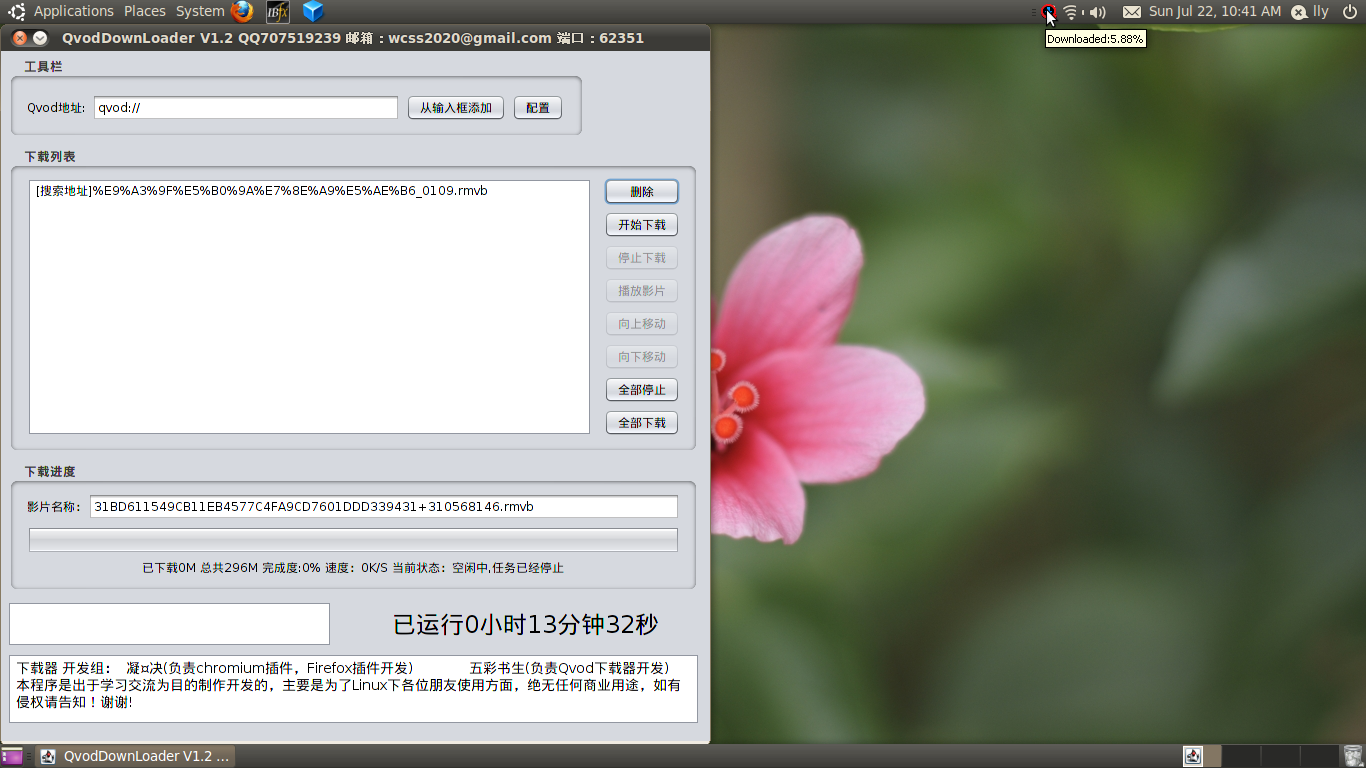Switch to the QvodDownLoader V1.2 taskbar button

coord(136,756)
